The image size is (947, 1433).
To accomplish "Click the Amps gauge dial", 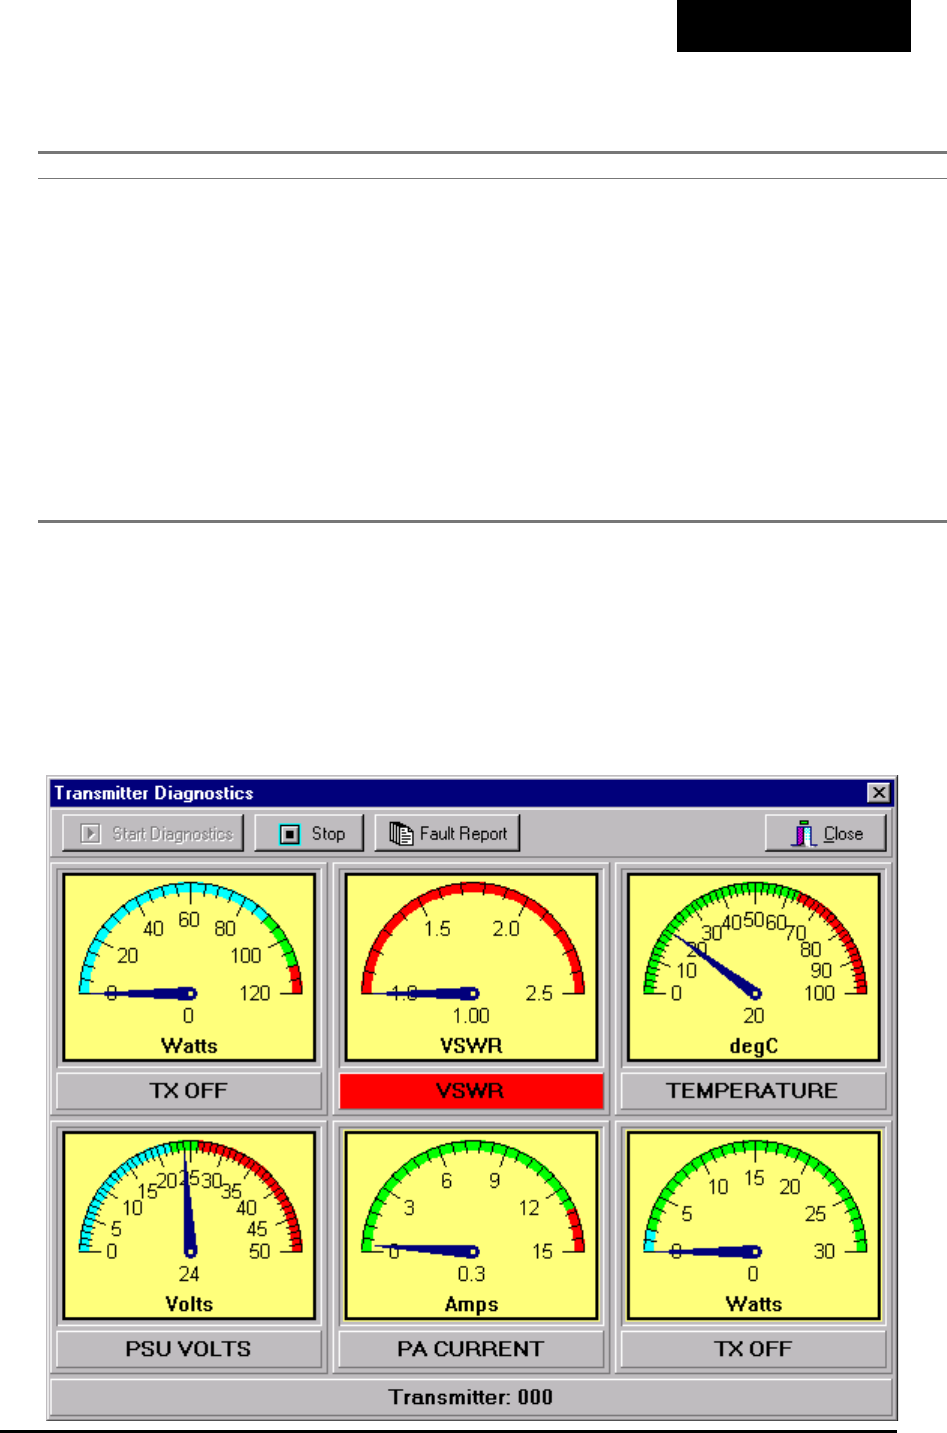I will coord(471,1225).
